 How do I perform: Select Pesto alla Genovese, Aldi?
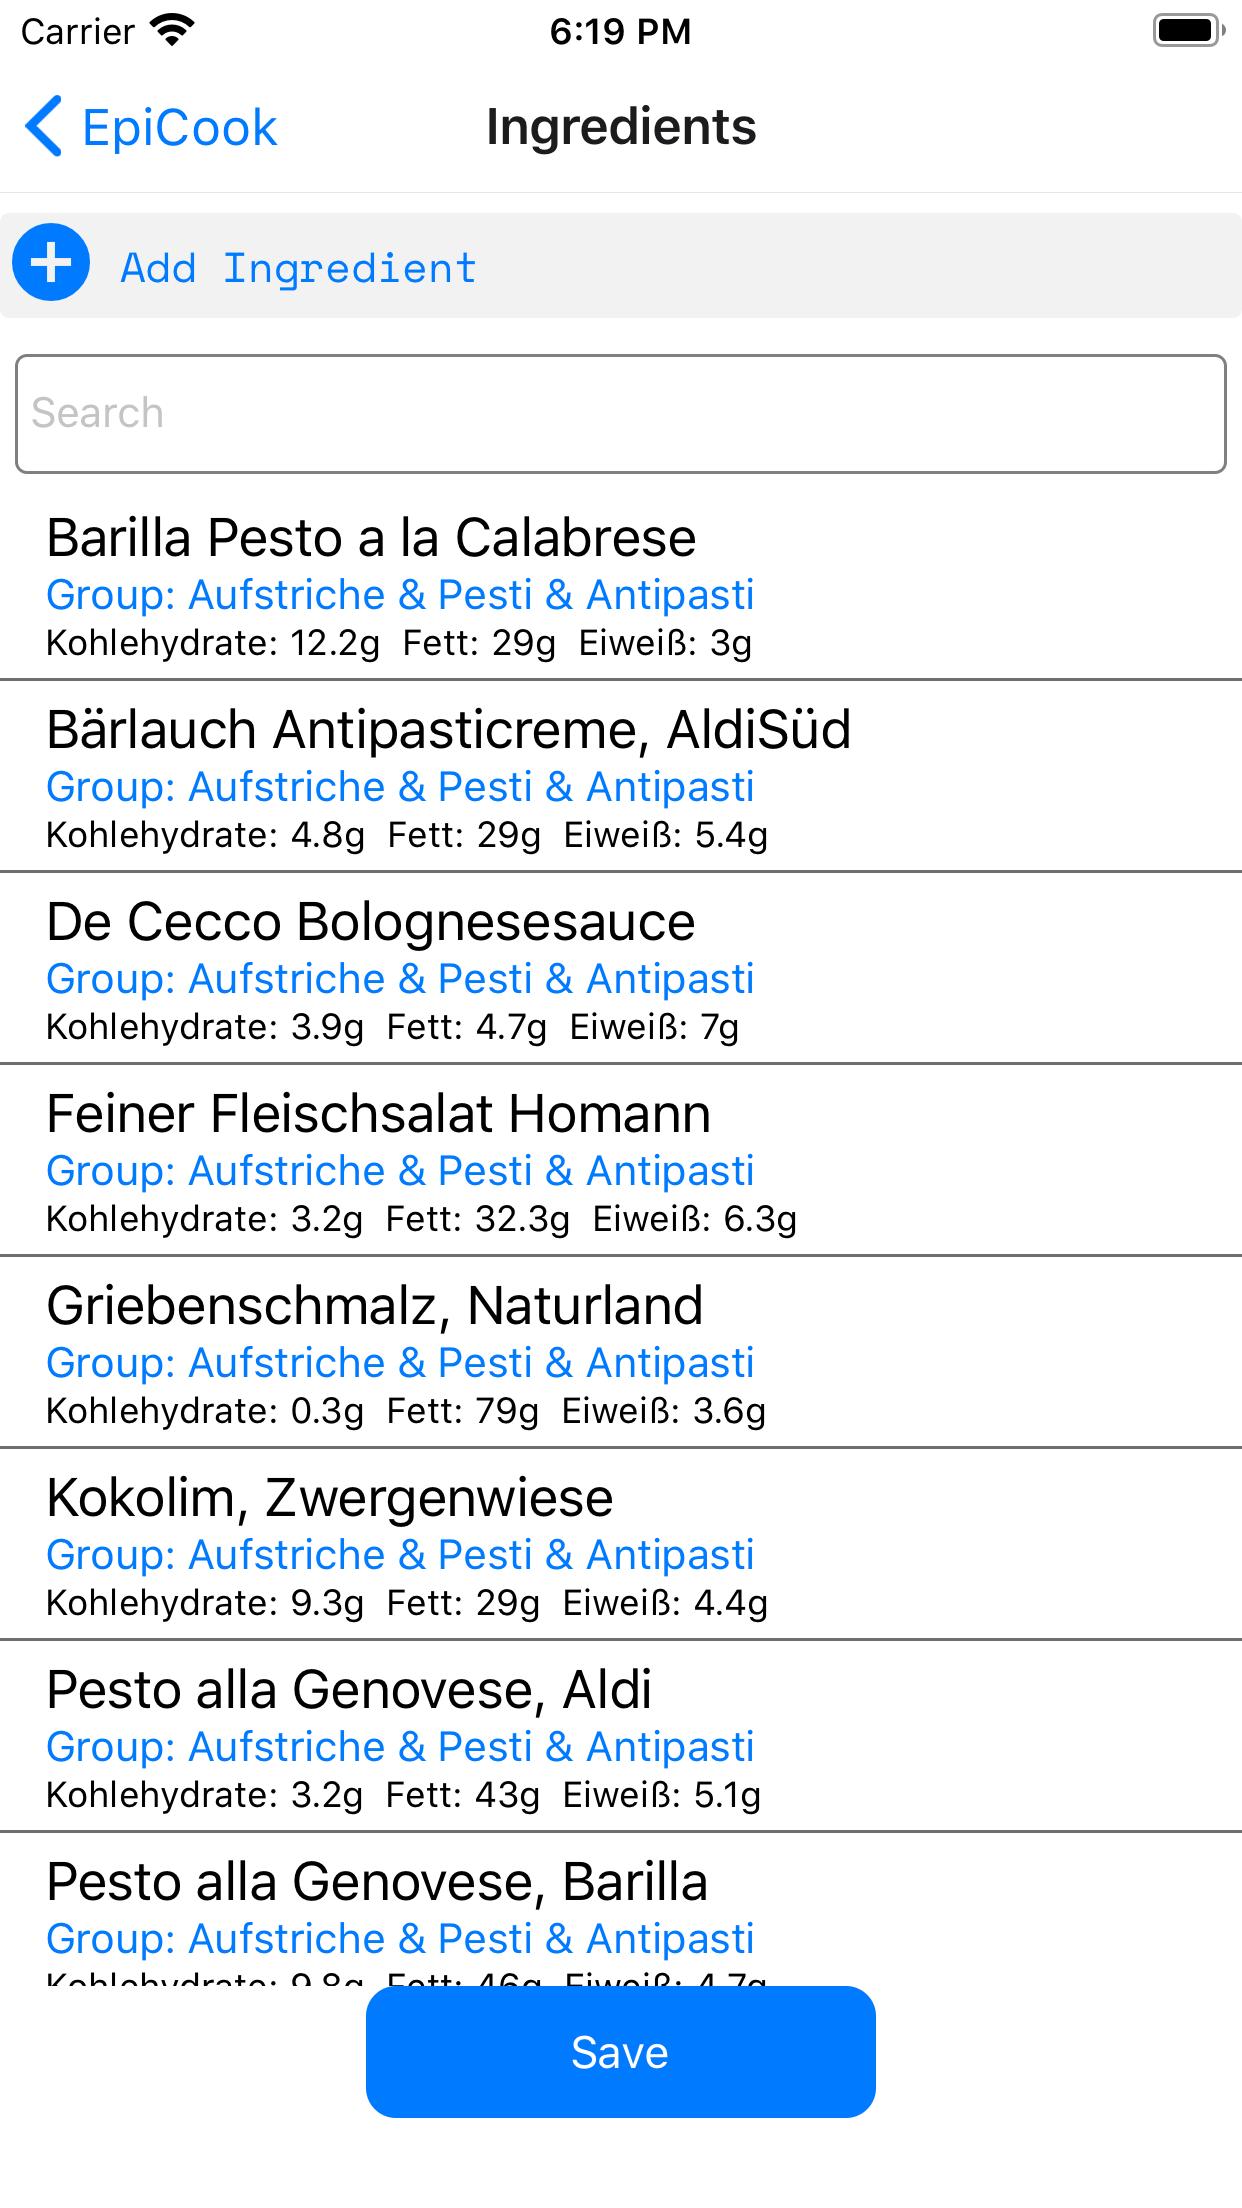pyautogui.click(x=621, y=1736)
